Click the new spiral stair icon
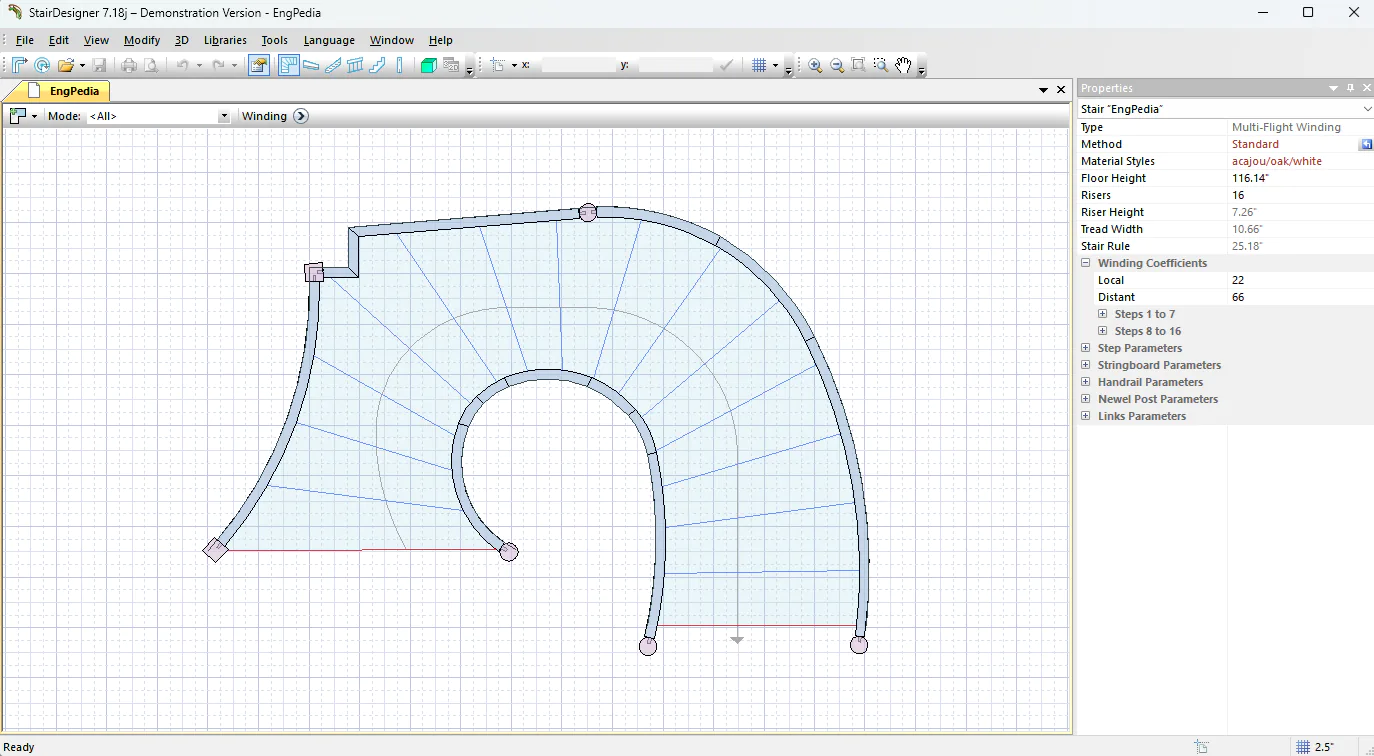Screen dimensions: 1374x756 42,65
